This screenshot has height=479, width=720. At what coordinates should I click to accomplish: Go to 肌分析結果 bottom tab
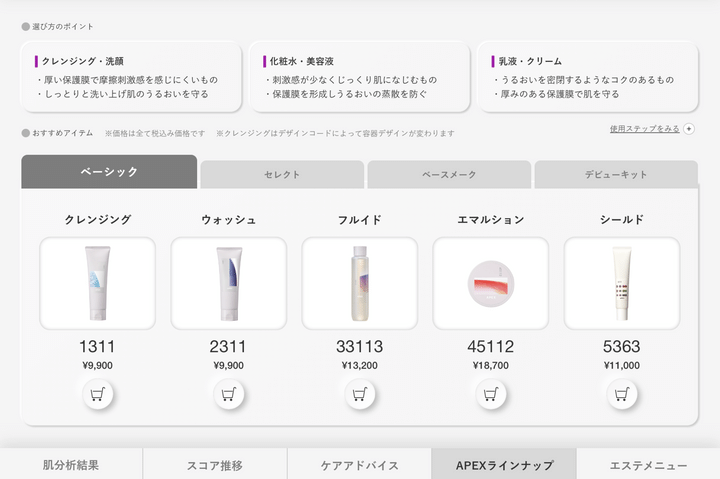tap(71, 465)
